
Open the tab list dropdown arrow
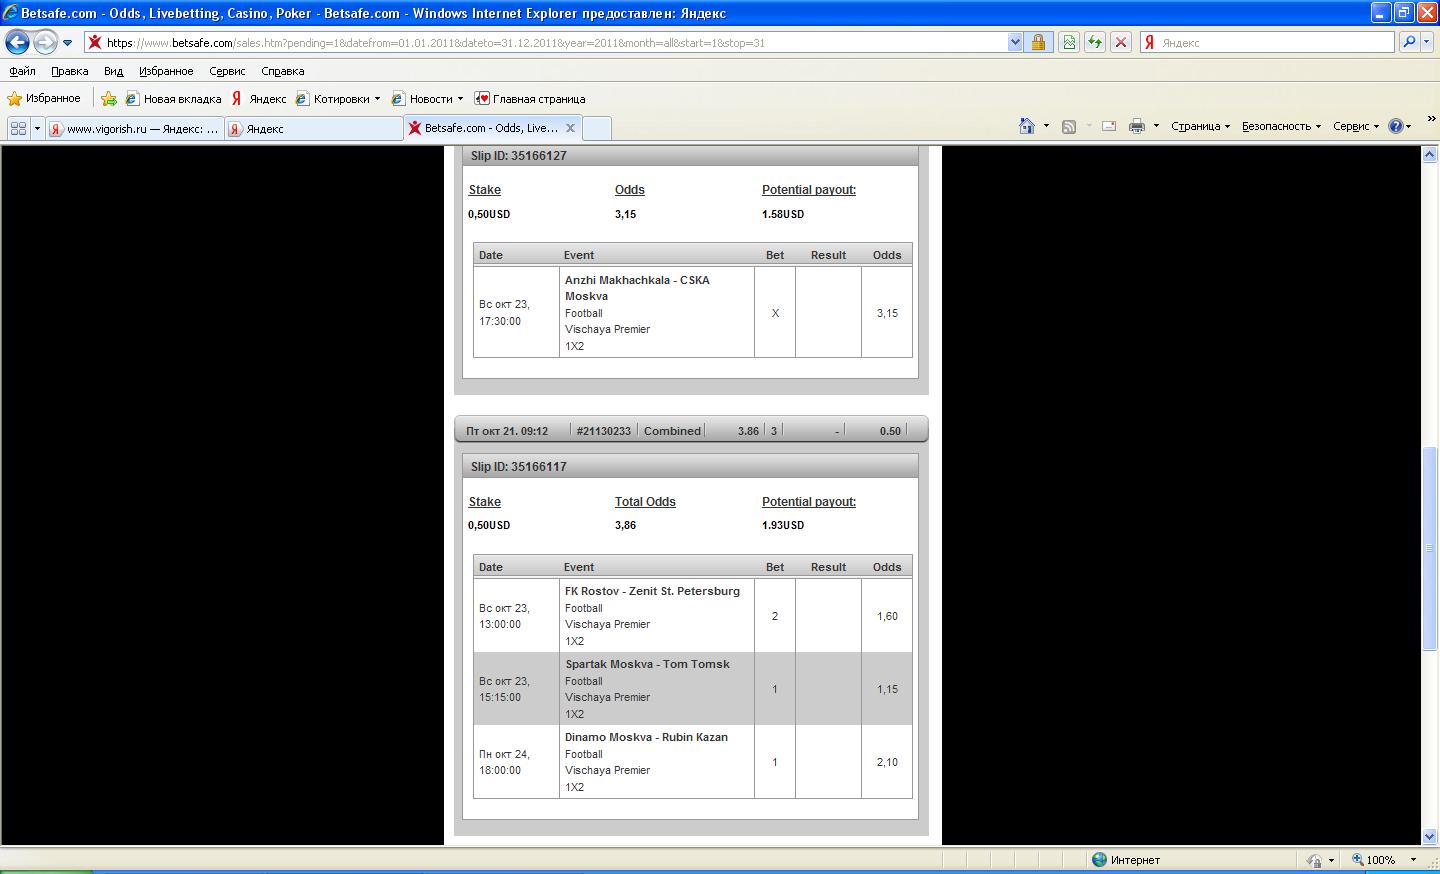[x=37, y=128]
